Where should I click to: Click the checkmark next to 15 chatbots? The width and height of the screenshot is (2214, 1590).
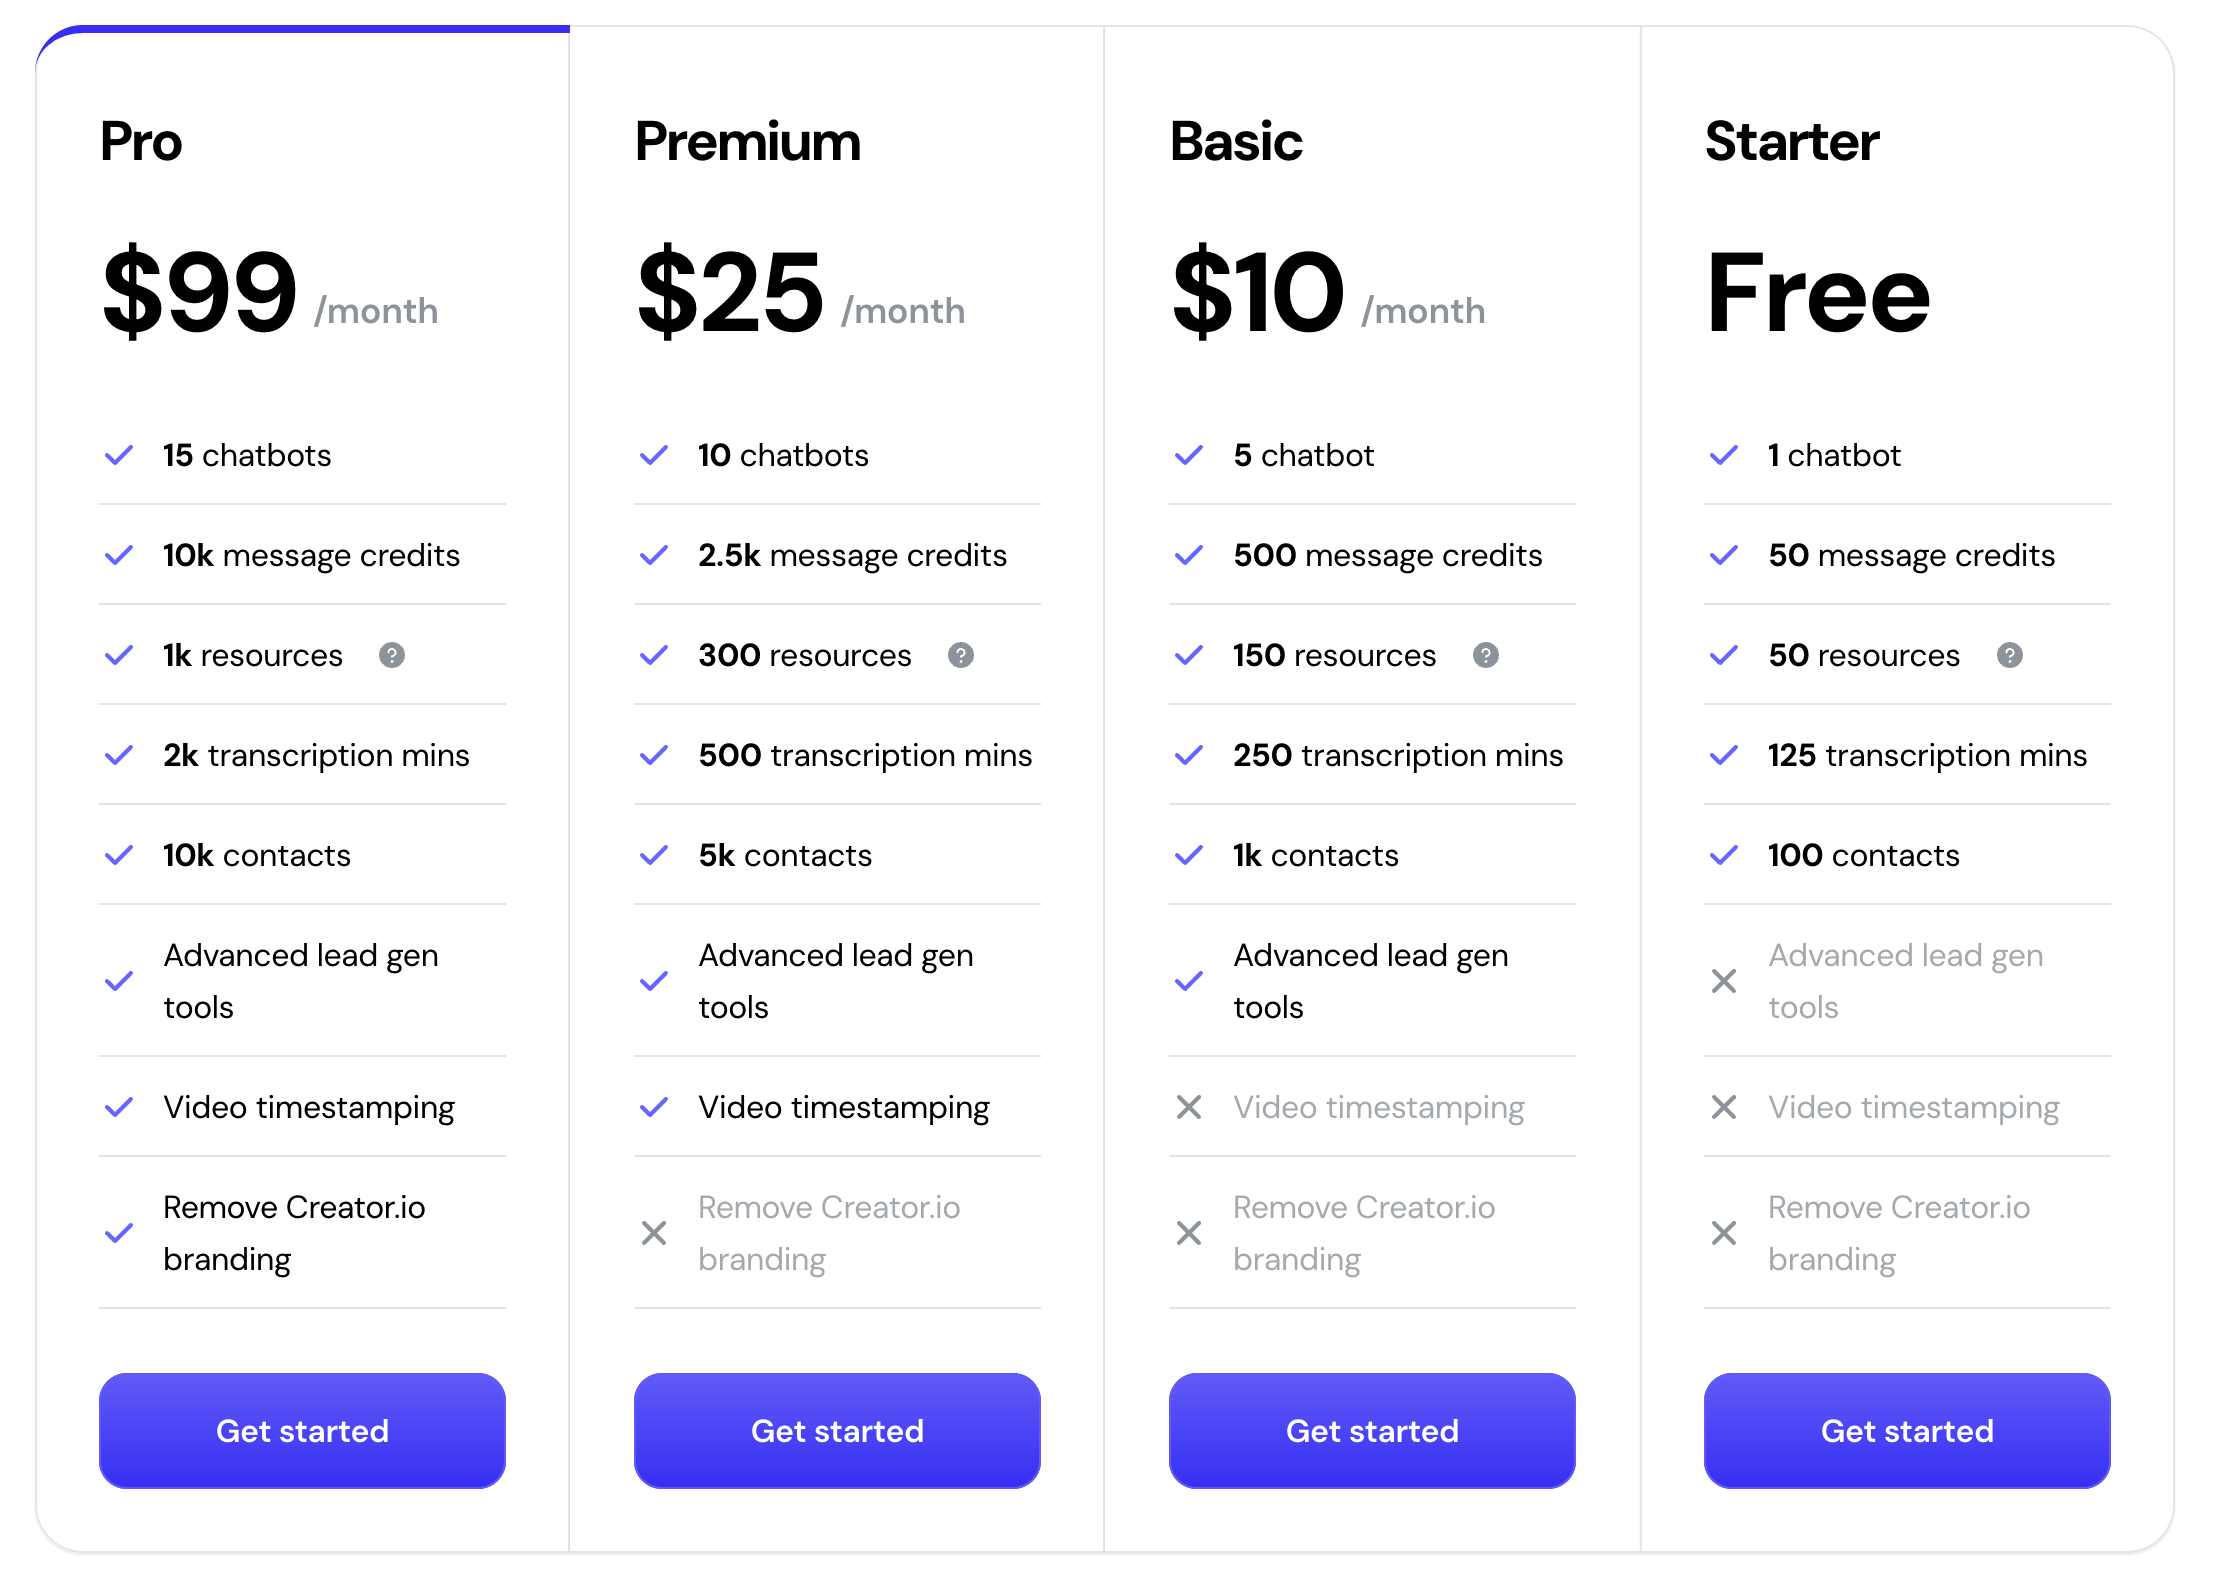pos(119,455)
